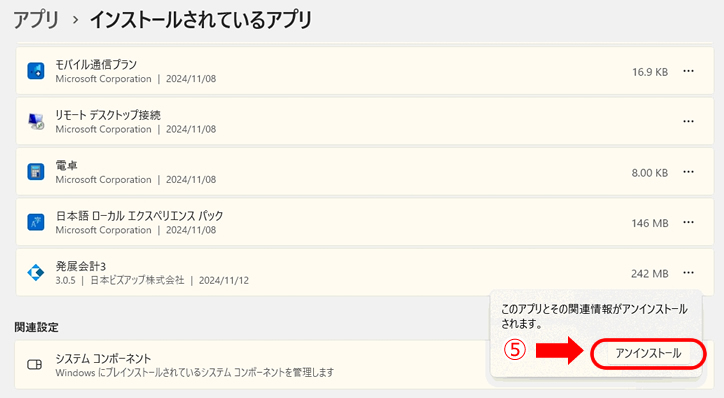Screen dimensions: 724x398
Task: Click the 日本語 ローカル エクスペリエンス パック icon
Action: click(x=36, y=222)
